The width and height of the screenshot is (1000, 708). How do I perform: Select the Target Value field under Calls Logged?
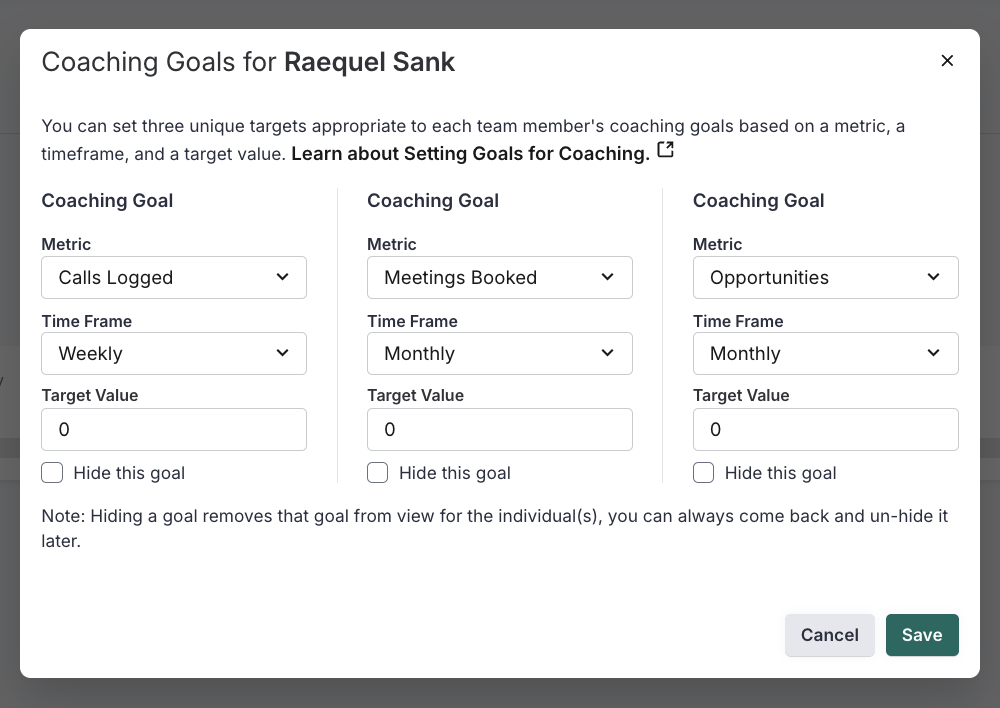coord(174,429)
